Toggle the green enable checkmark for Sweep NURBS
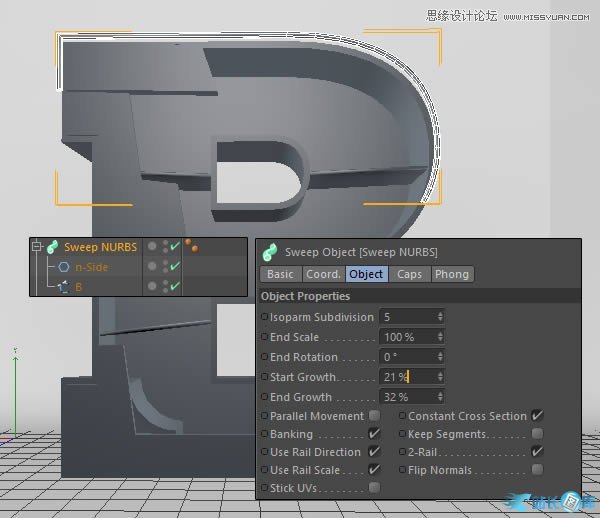This screenshot has width=600, height=518. click(x=175, y=246)
